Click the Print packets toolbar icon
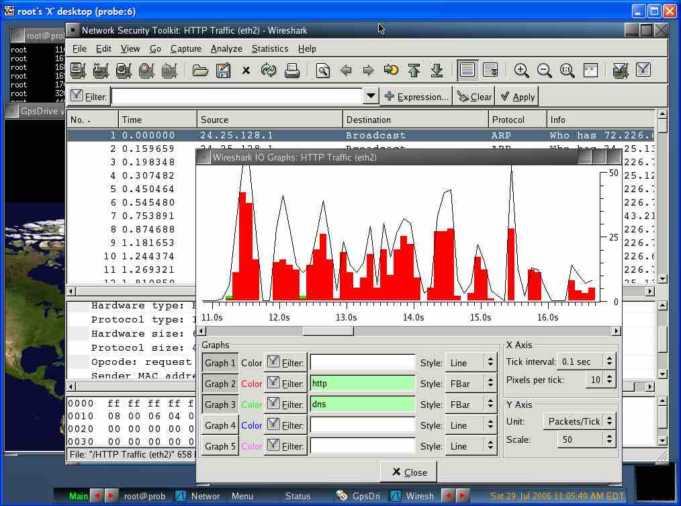 coord(292,71)
